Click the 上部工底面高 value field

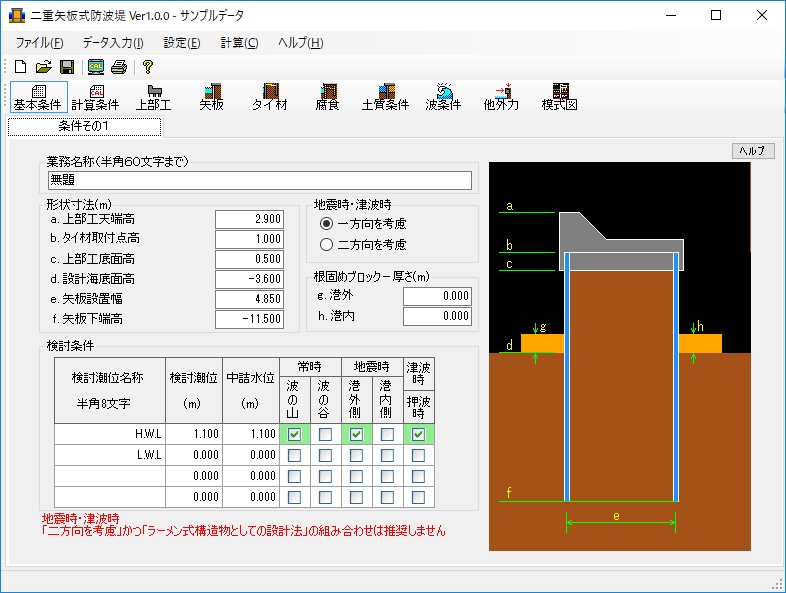pos(250,259)
